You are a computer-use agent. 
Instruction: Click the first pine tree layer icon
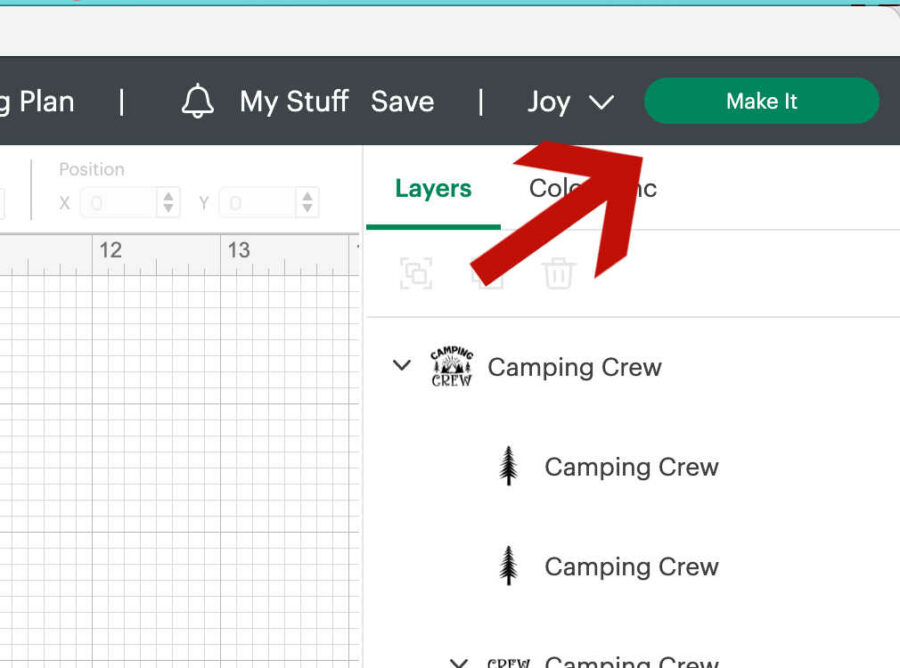[x=509, y=467]
